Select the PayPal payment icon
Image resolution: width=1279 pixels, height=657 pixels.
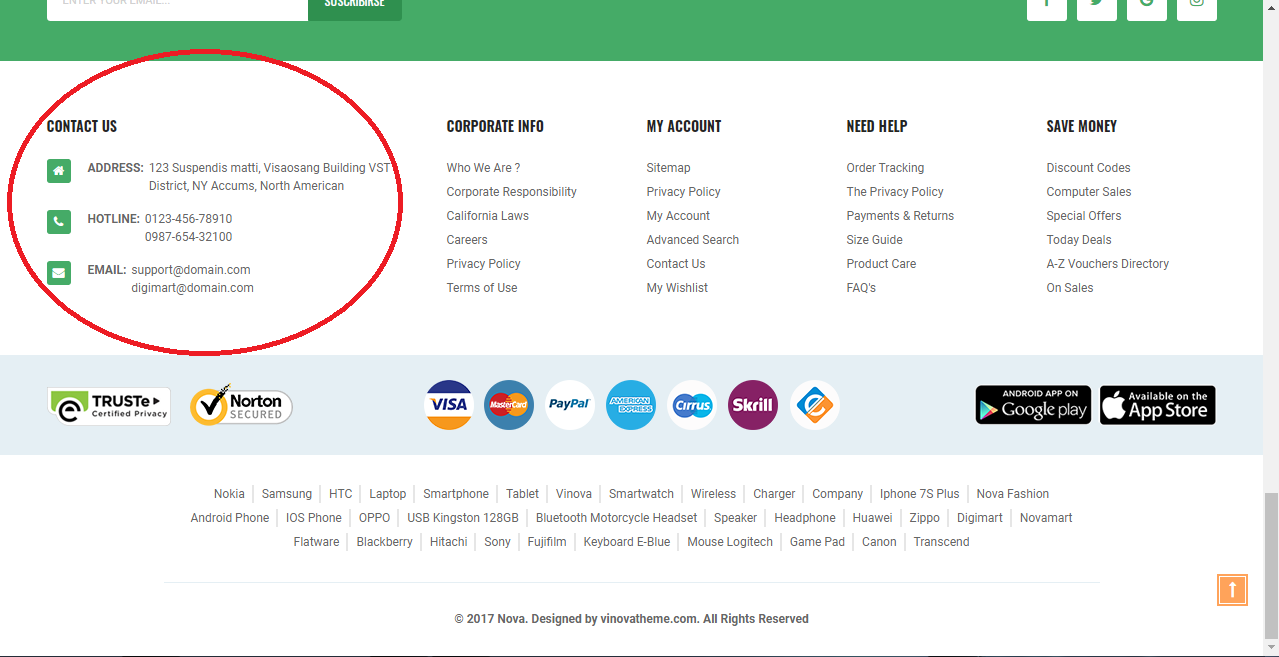coord(570,405)
